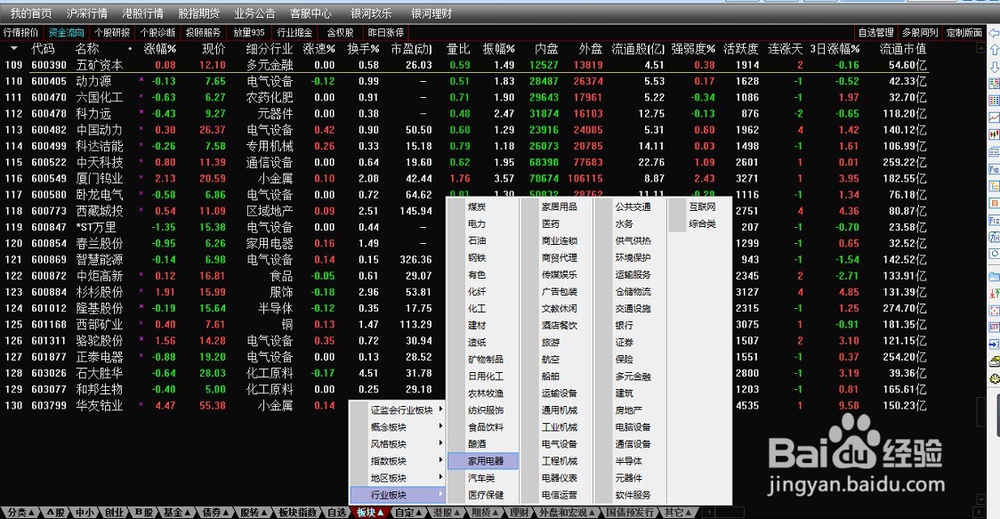This screenshot has height=519, width=1000.
Task: Open the A股▲ bottom tab dropdown
Action: [x=54, y=513]
